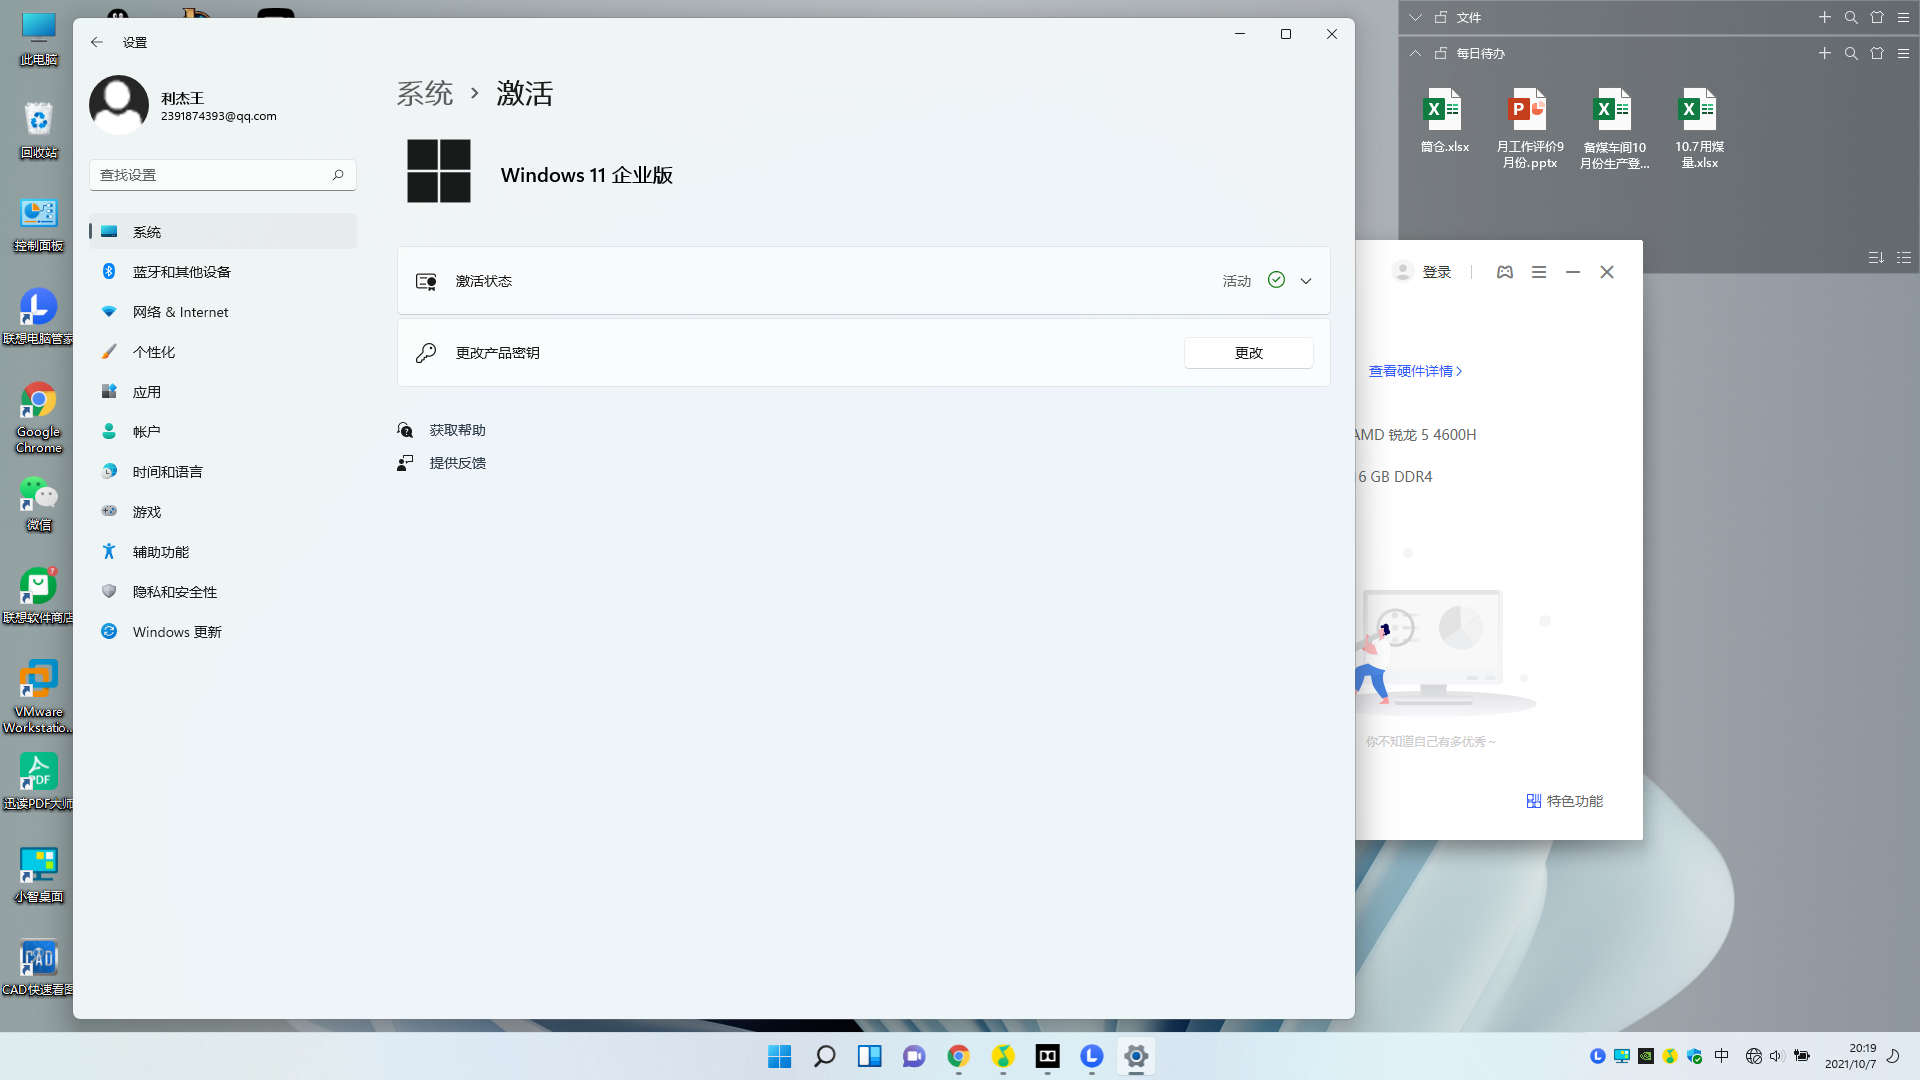Click the search icon in 每日待办 panel
The height and width of the screenshot is (1080, 1920).
coord(1851,53)
